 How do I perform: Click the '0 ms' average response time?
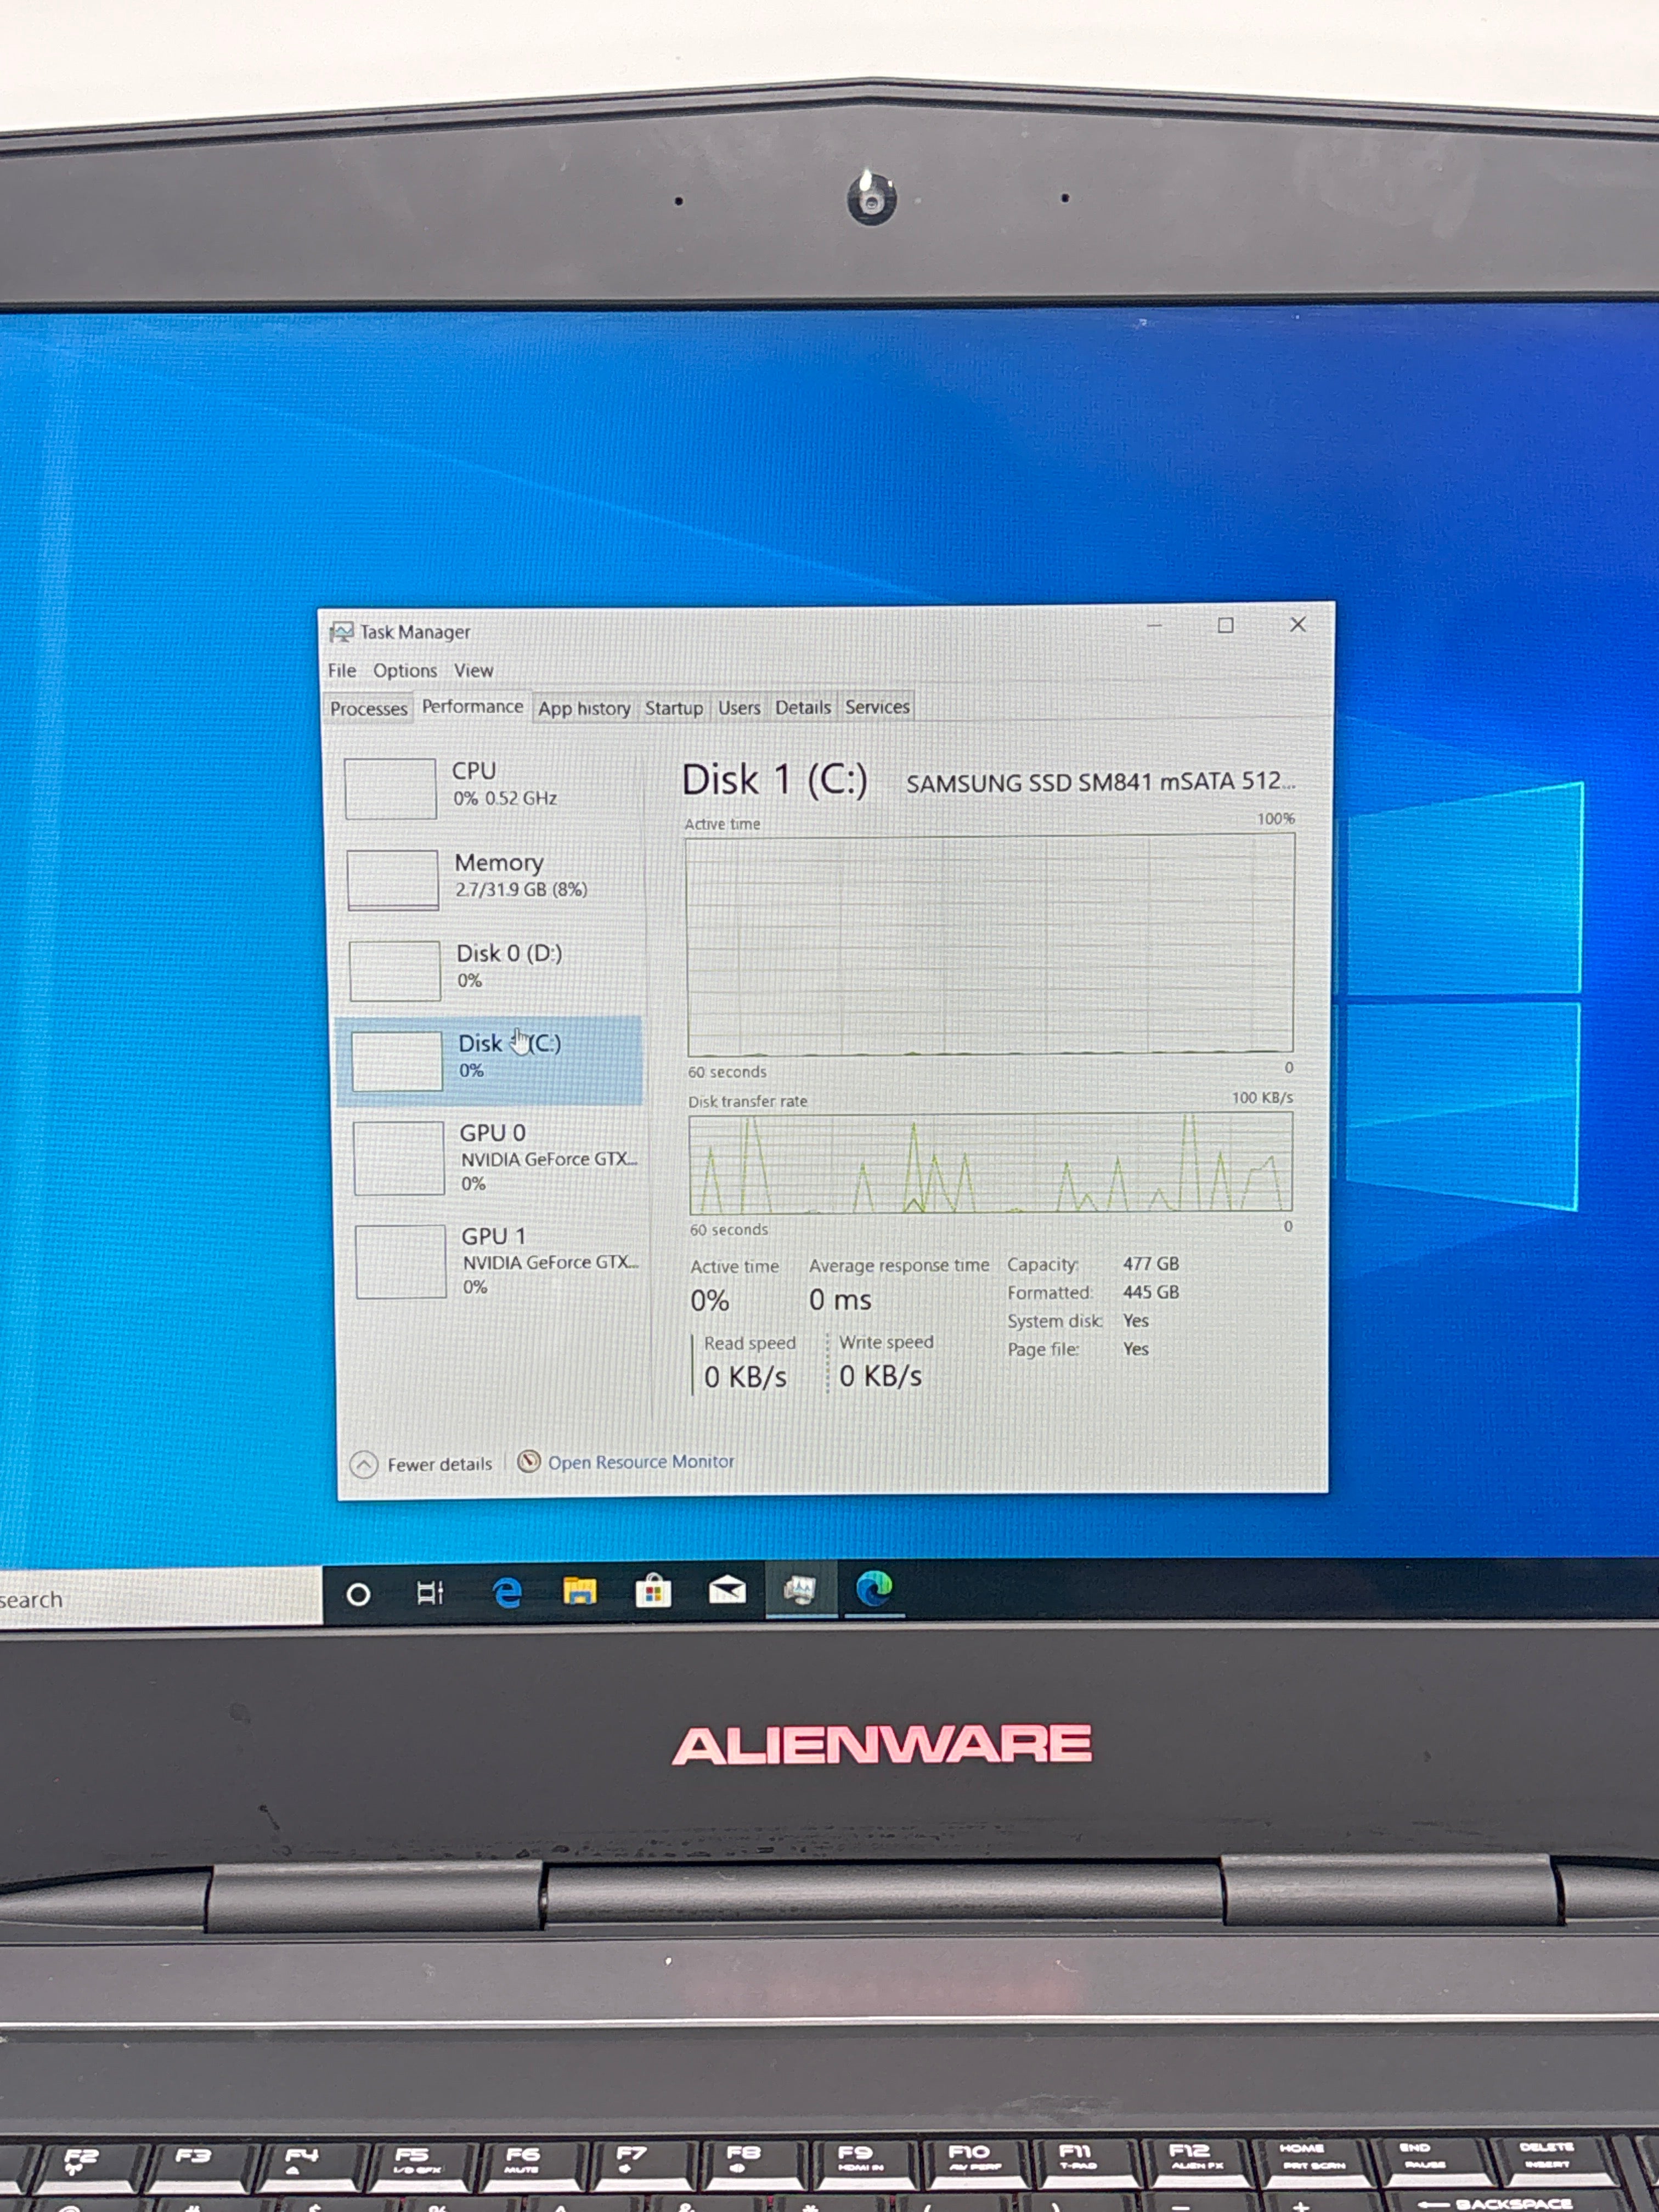tap(840, 1300)
